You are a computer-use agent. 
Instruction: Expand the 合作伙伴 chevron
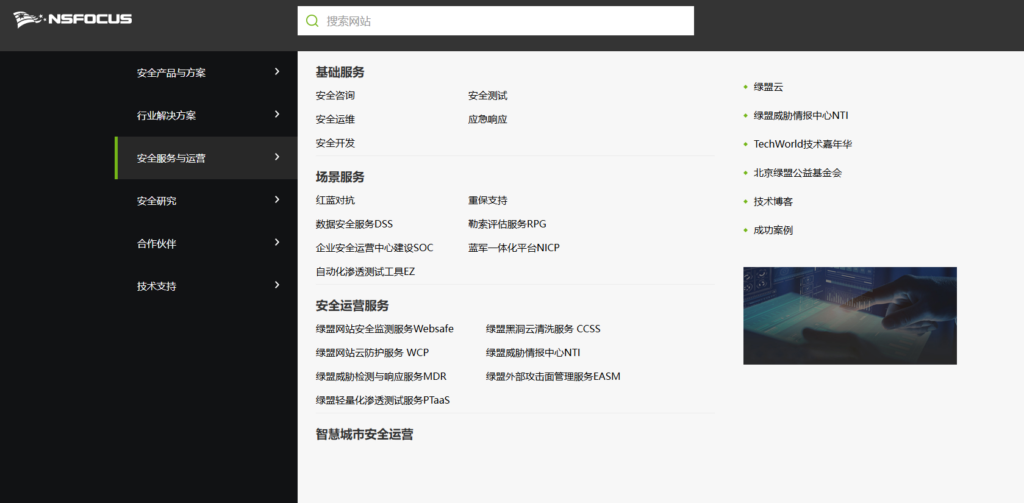pyautogui.click(x=277, y=242)
